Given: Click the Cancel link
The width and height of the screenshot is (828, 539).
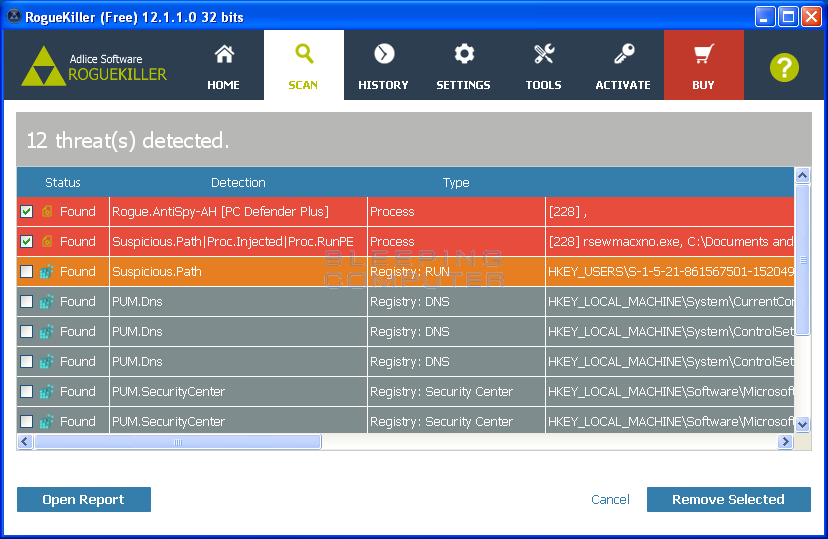Looking at the screenshot, I should click(610, 499).
